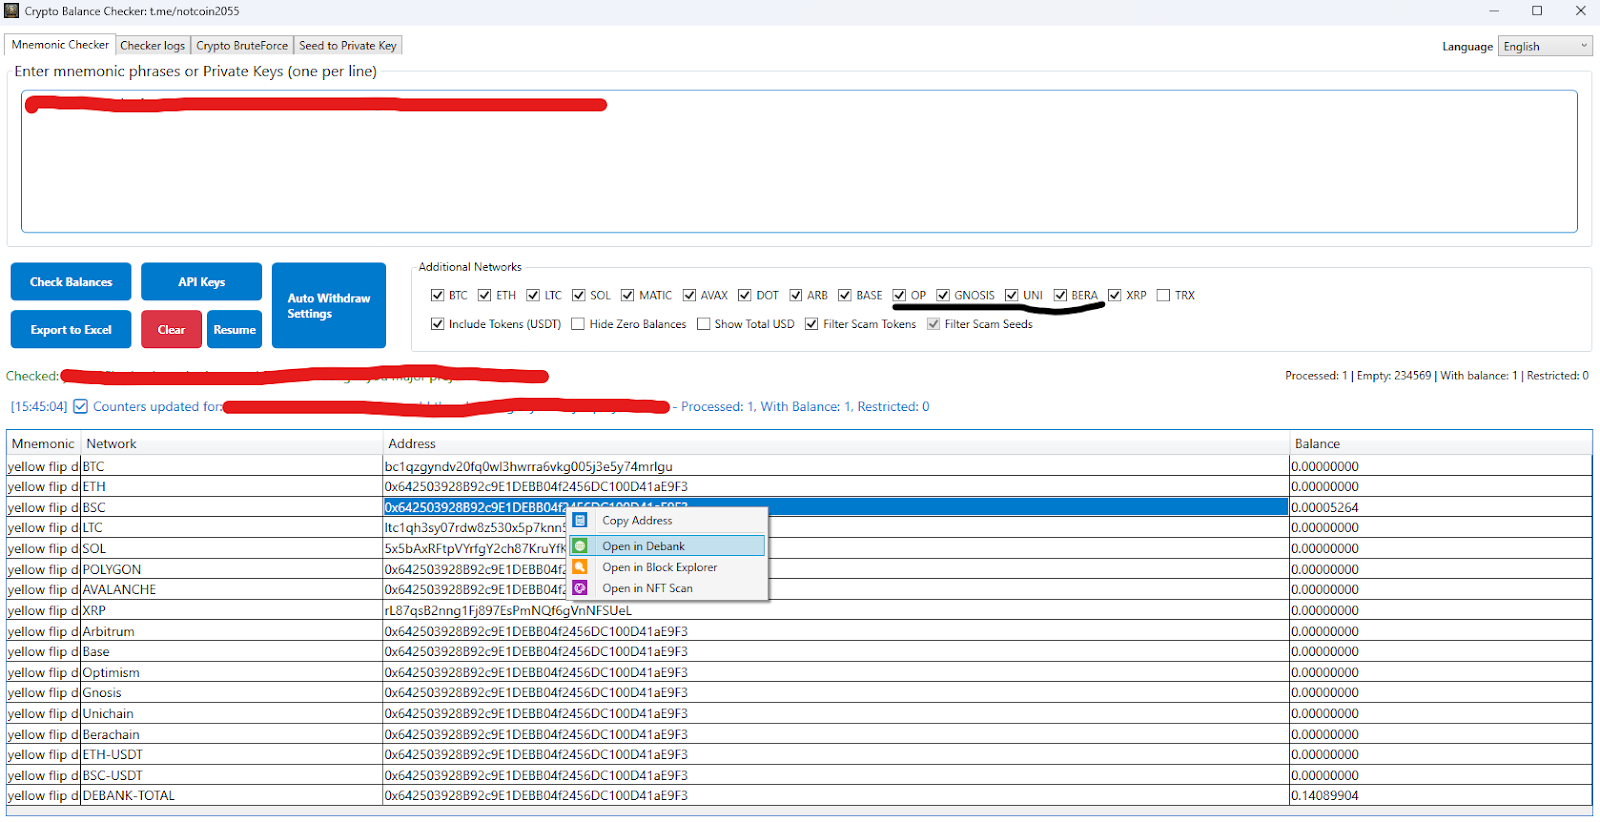Select the ETH-USDT network cell
This screenshot has width=1600, height=822.
(x=231, y=754)
